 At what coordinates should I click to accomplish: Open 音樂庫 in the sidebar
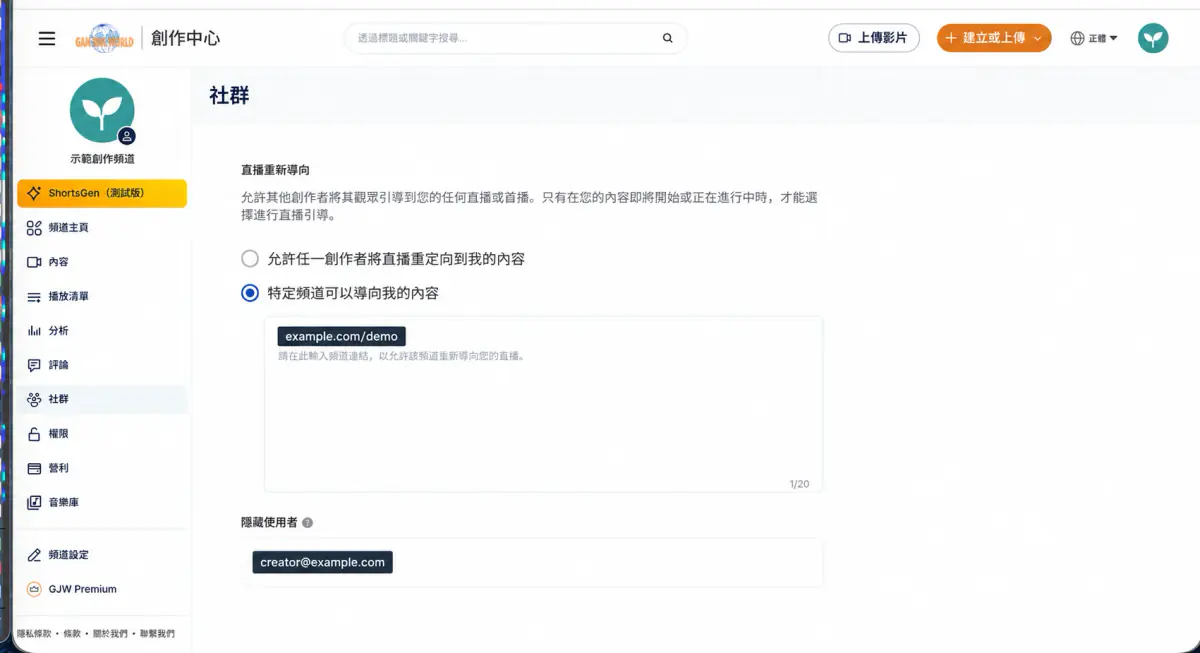(x=102, y=502)
